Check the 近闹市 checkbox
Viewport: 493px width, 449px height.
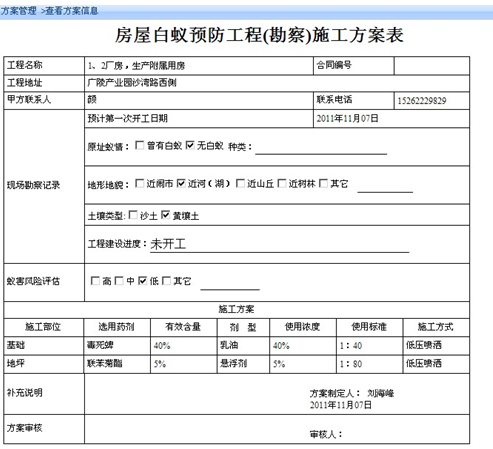140,183
